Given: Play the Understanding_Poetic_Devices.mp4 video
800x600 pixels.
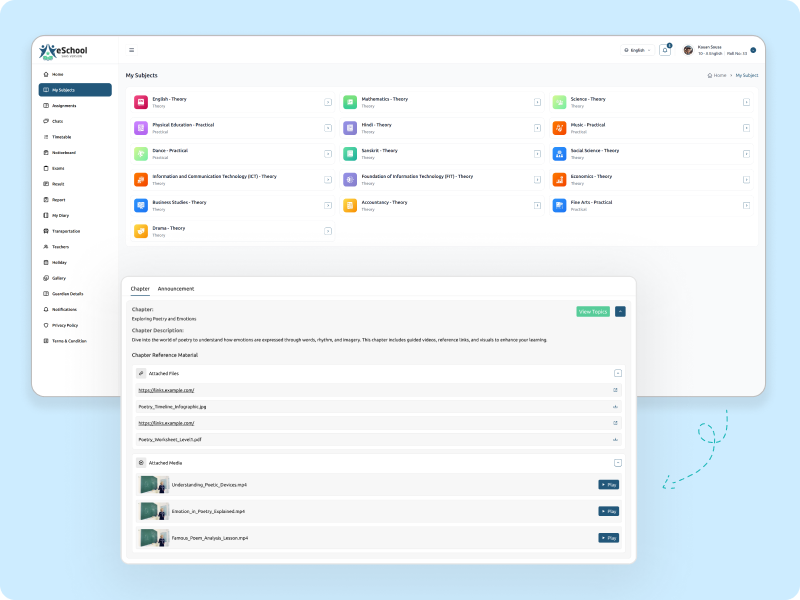Looking at the screenshot, I should coord(608,485).
